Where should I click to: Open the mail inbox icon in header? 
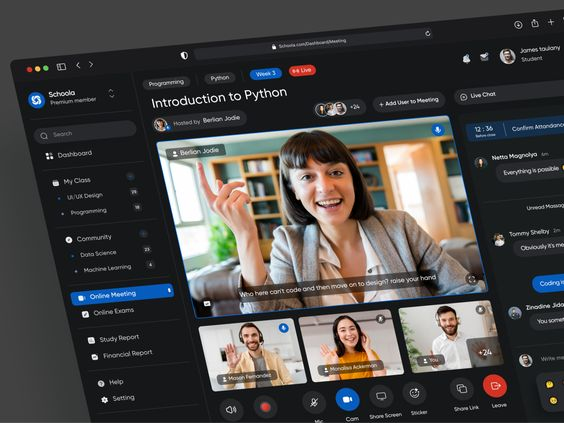(x=485, y=57)
